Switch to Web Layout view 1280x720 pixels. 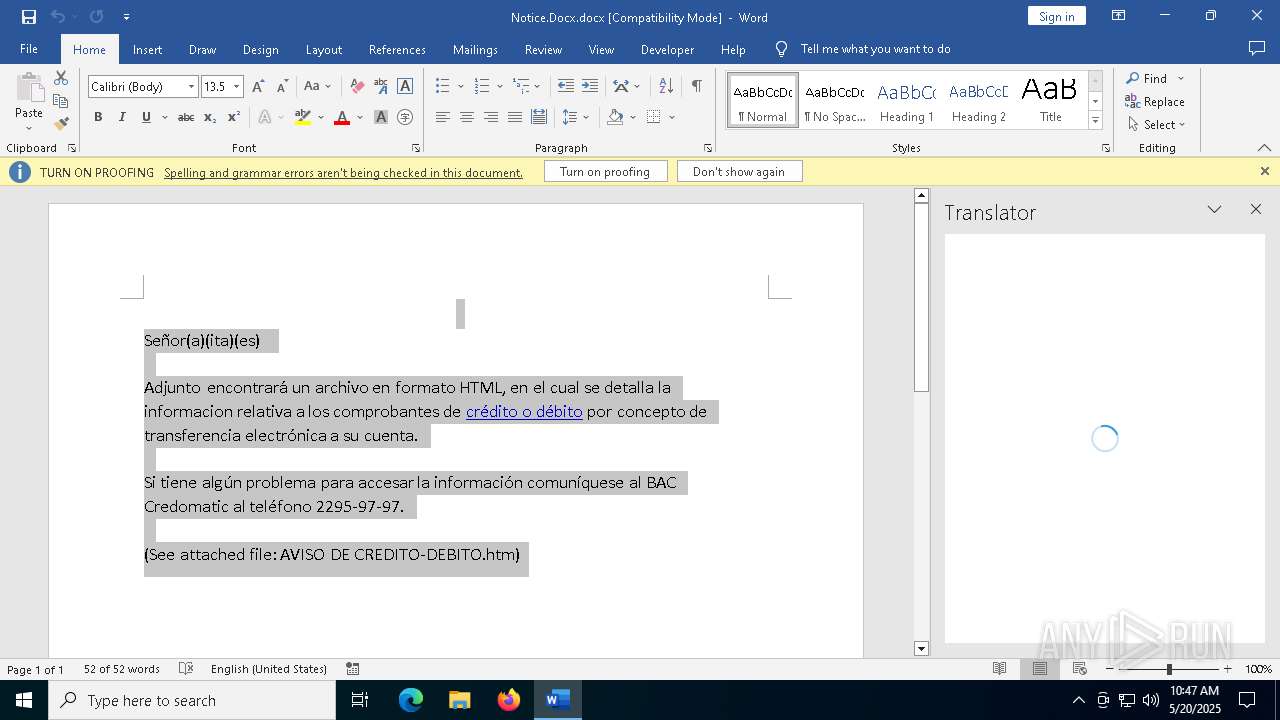click(x=1079, y=669)
